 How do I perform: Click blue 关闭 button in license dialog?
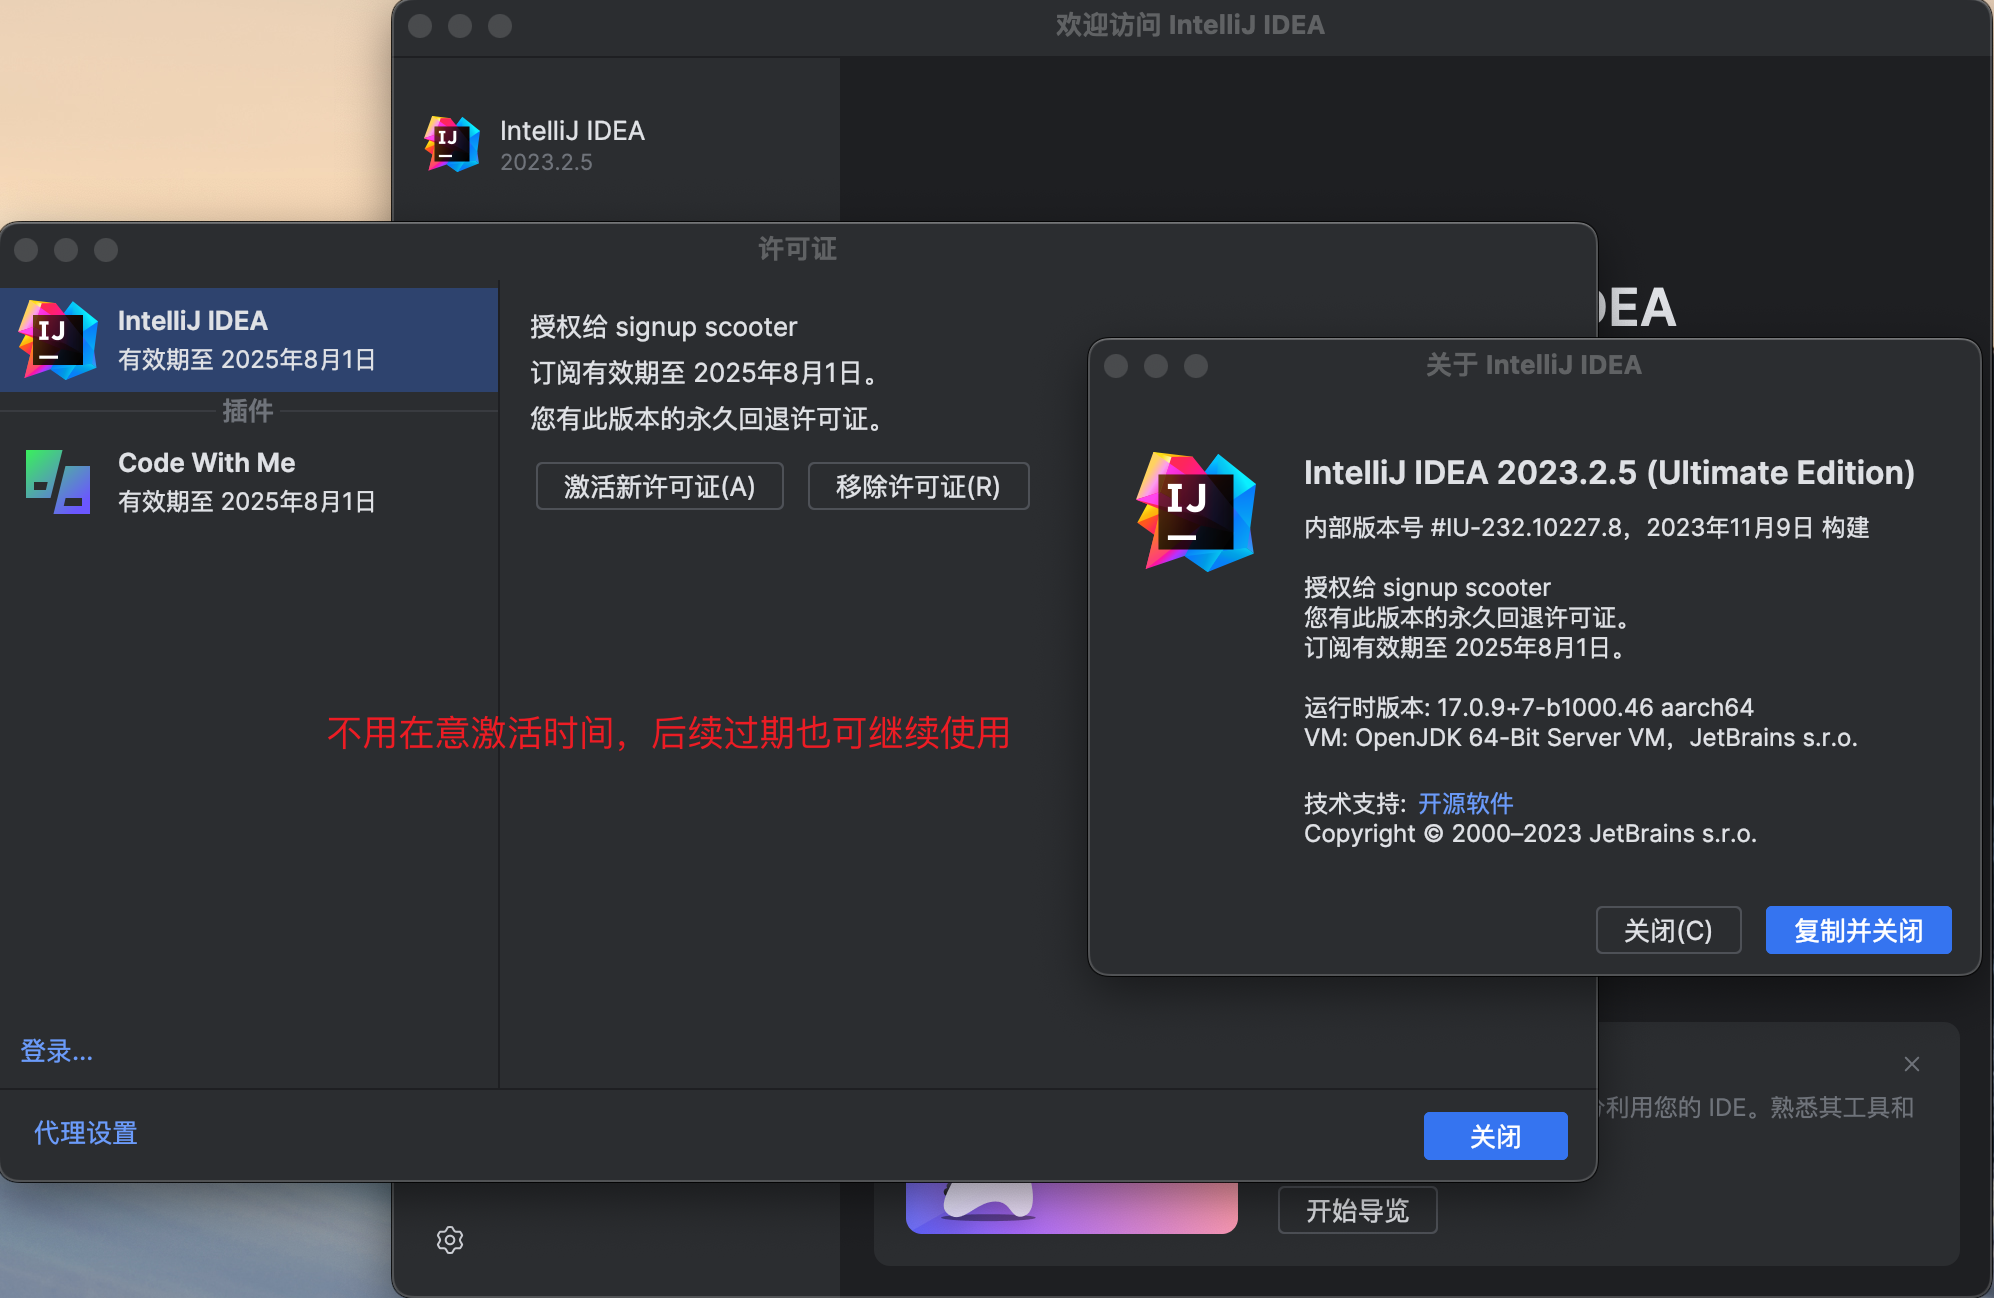[1495, 1136]
